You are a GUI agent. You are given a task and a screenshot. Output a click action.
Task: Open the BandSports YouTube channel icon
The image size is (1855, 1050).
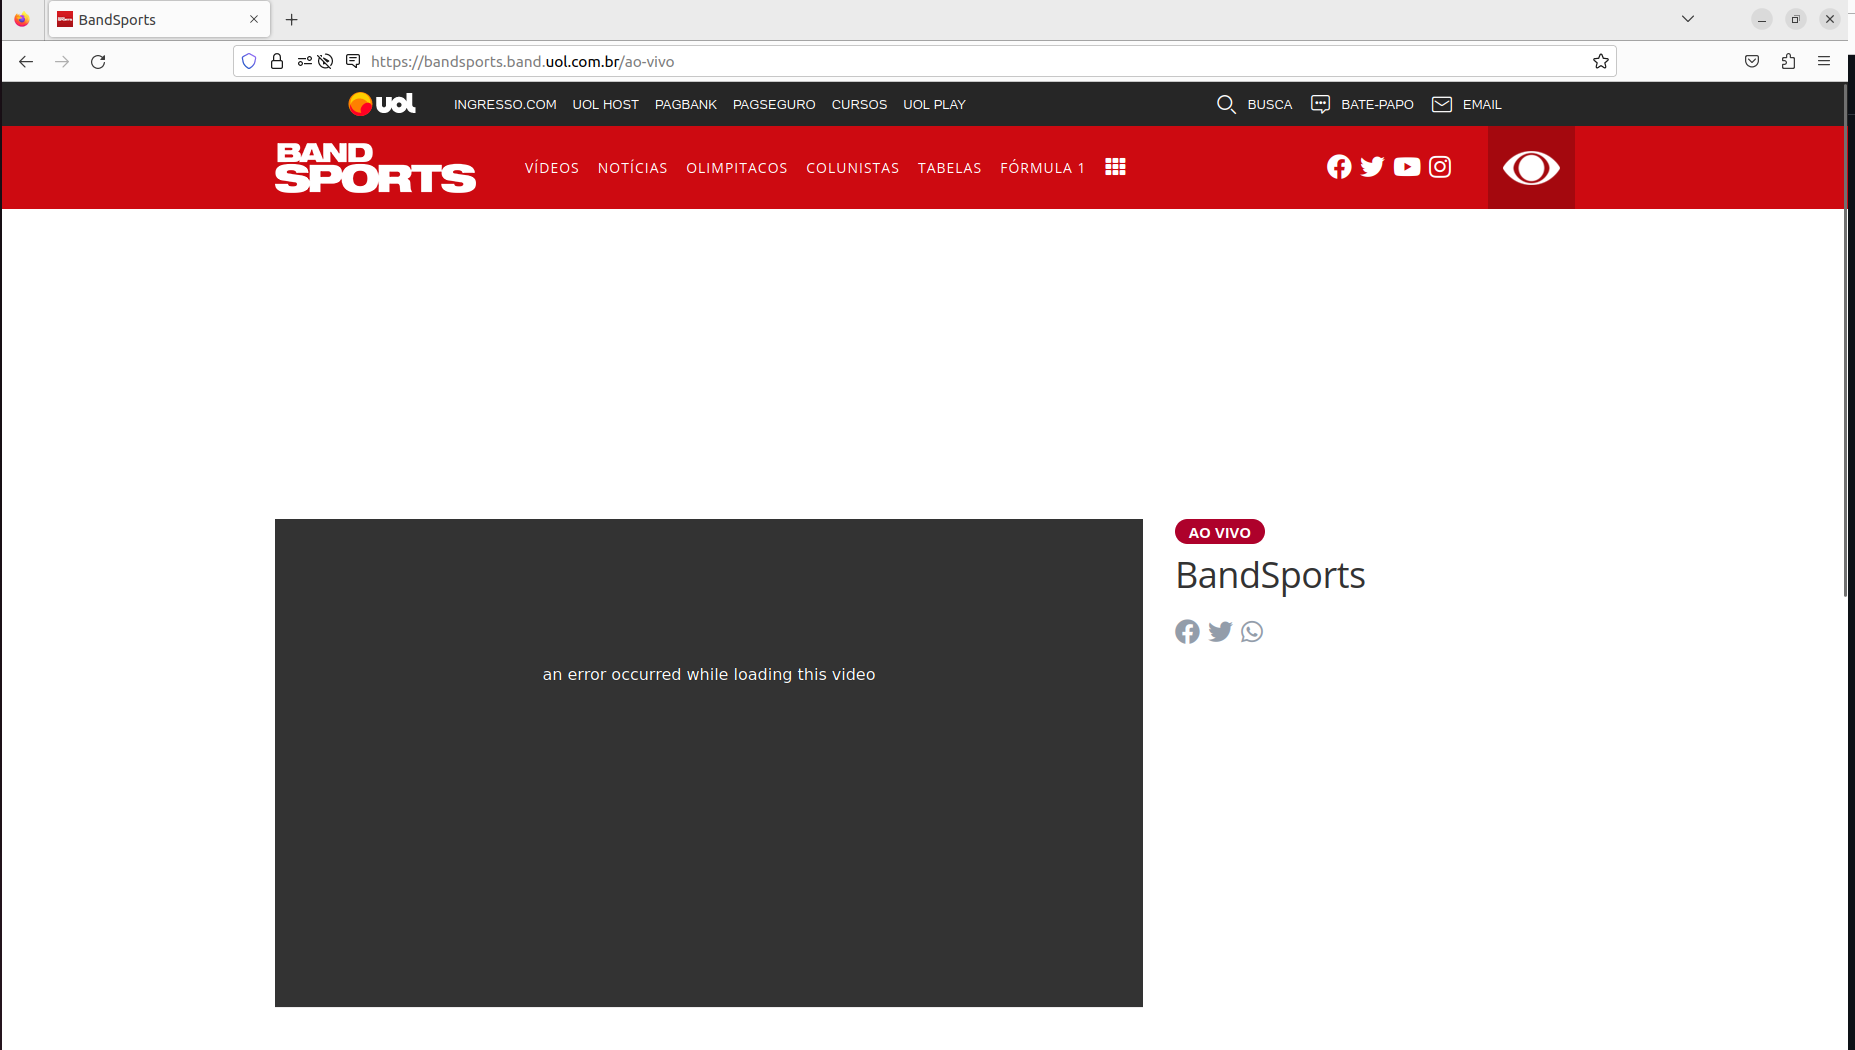1406,167
